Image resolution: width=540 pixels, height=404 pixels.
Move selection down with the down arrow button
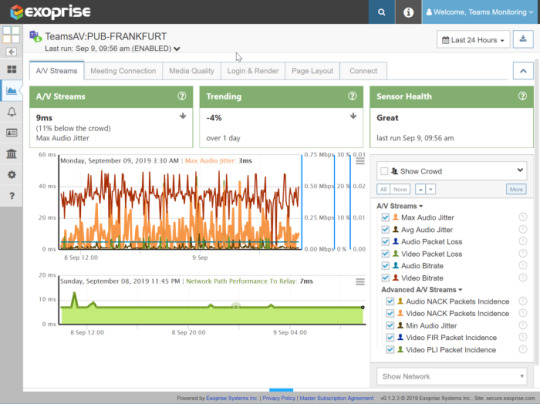pyautogui.click(x=430, y=189)
